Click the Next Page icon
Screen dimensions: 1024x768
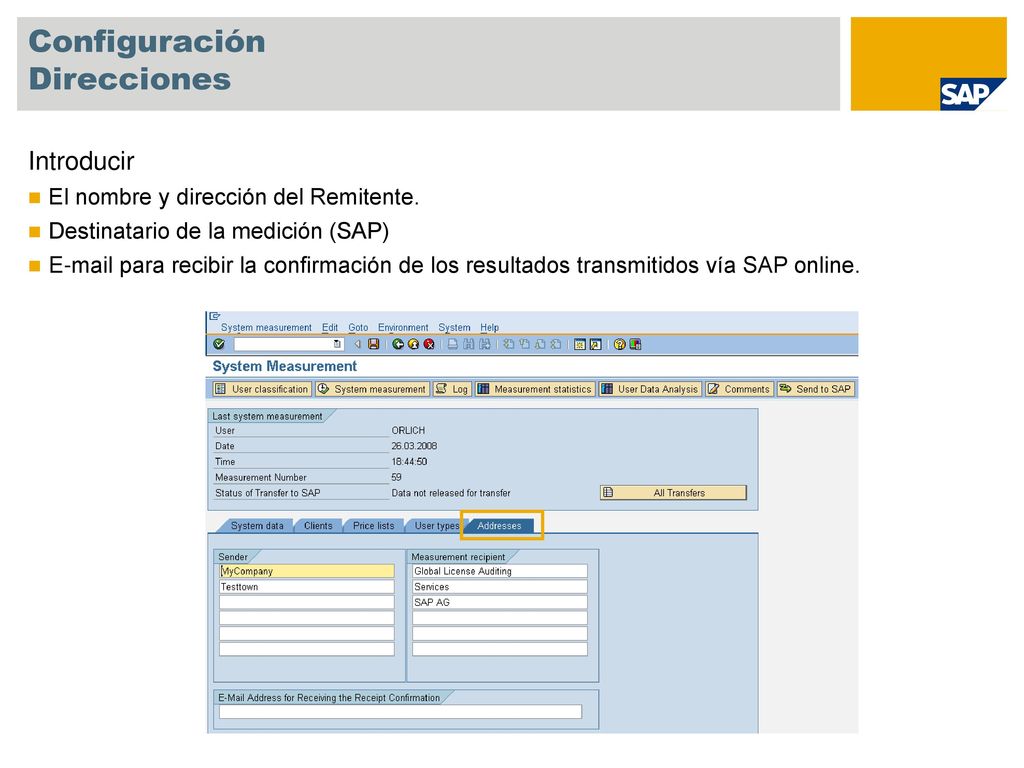[540, 344]
